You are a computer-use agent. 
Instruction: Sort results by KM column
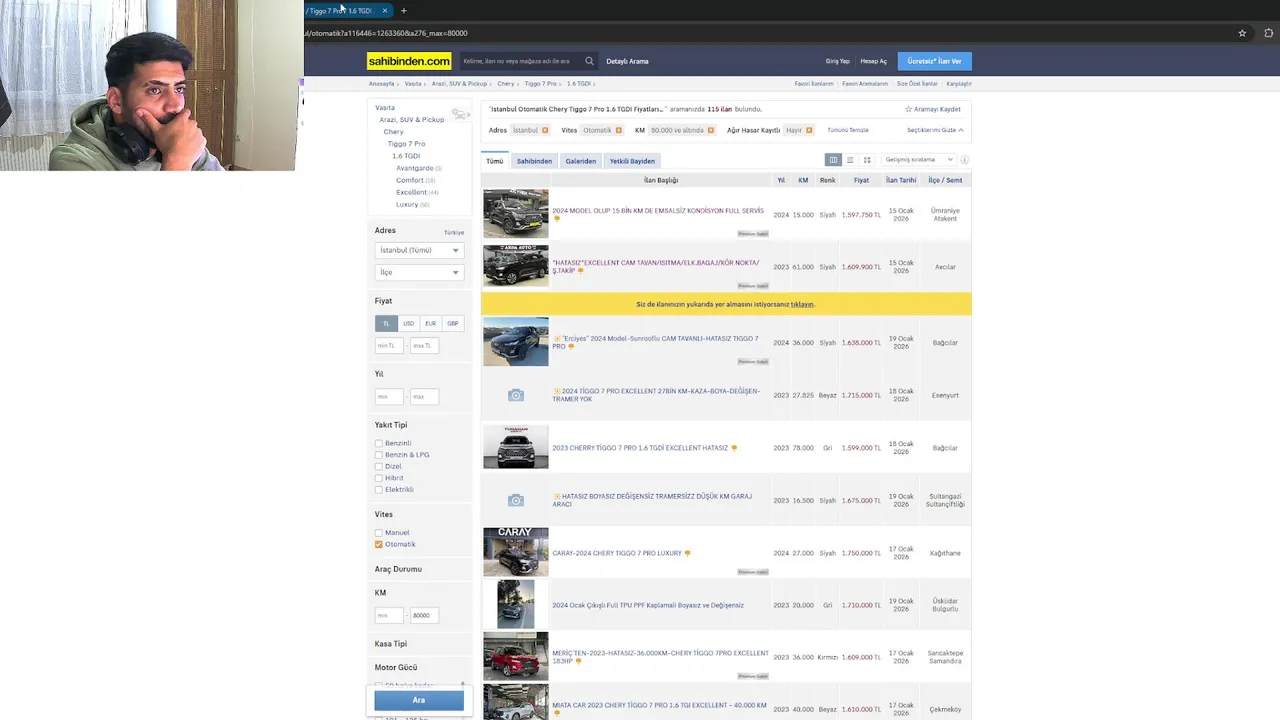tap(803, 180)
